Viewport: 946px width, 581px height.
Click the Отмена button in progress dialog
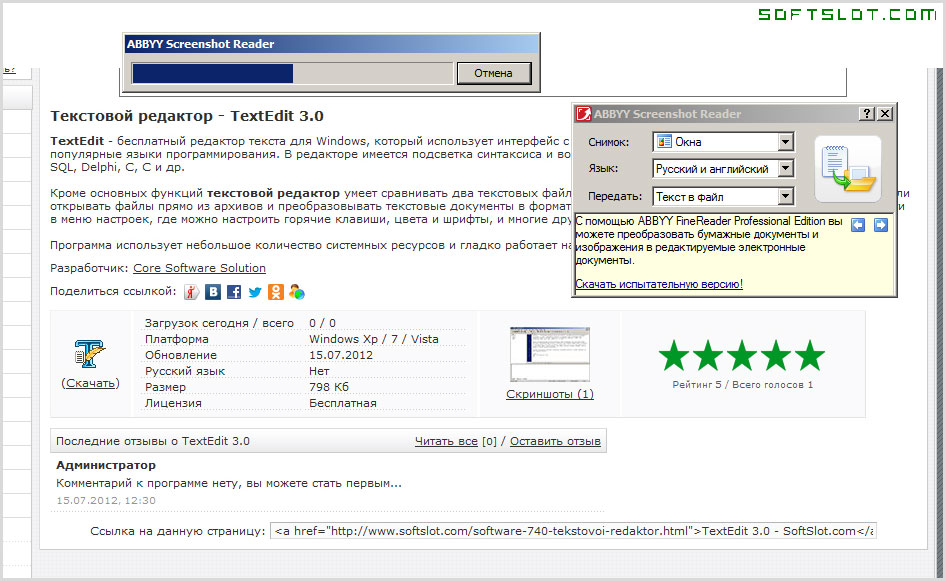494,73
